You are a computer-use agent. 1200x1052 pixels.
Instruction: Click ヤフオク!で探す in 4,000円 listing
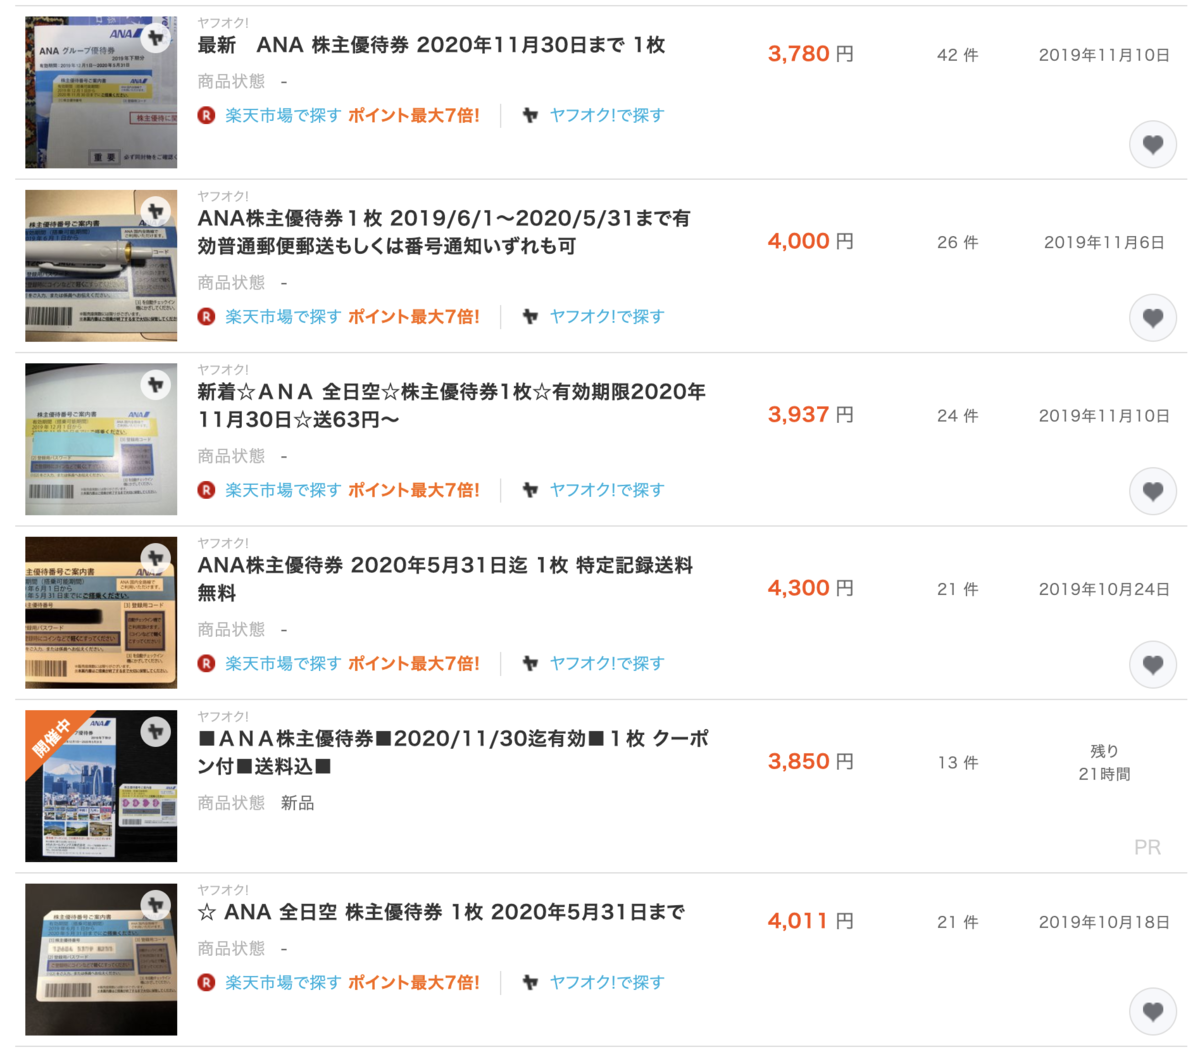(x=607, y=317)
